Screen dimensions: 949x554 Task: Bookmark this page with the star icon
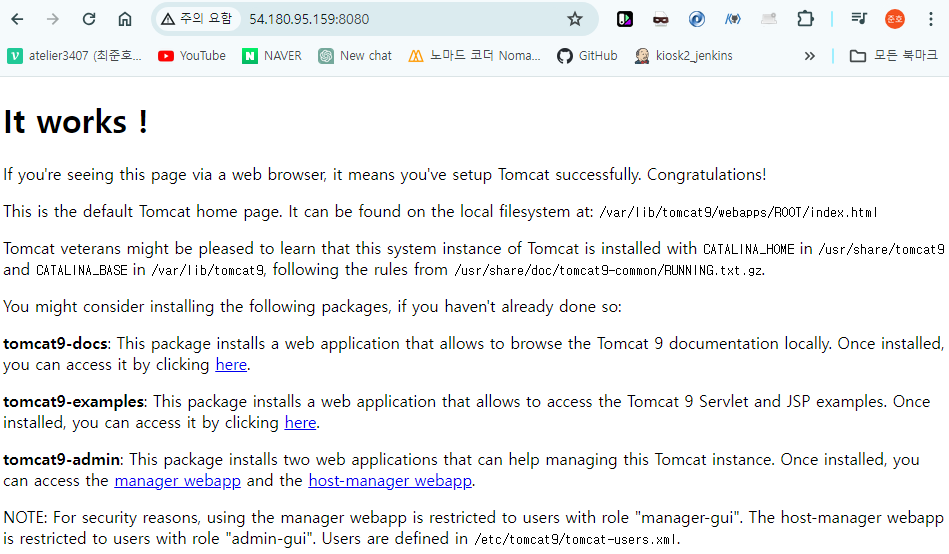[x=575, y=19]
